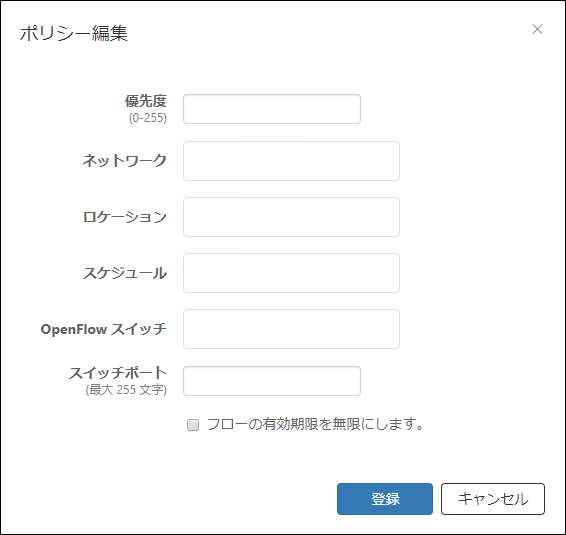Dismiss the dialog using キャンセル
566x535 pixels.
(493, 499)
